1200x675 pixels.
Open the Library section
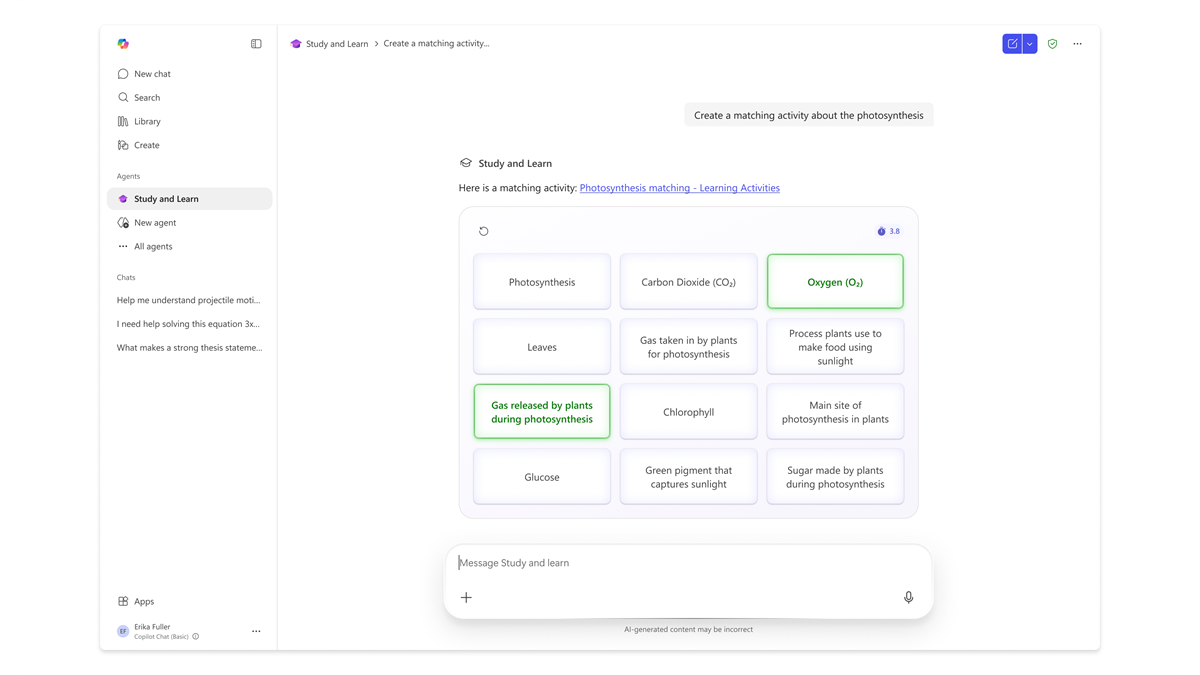pyautogui.click(x=189, y=122)
